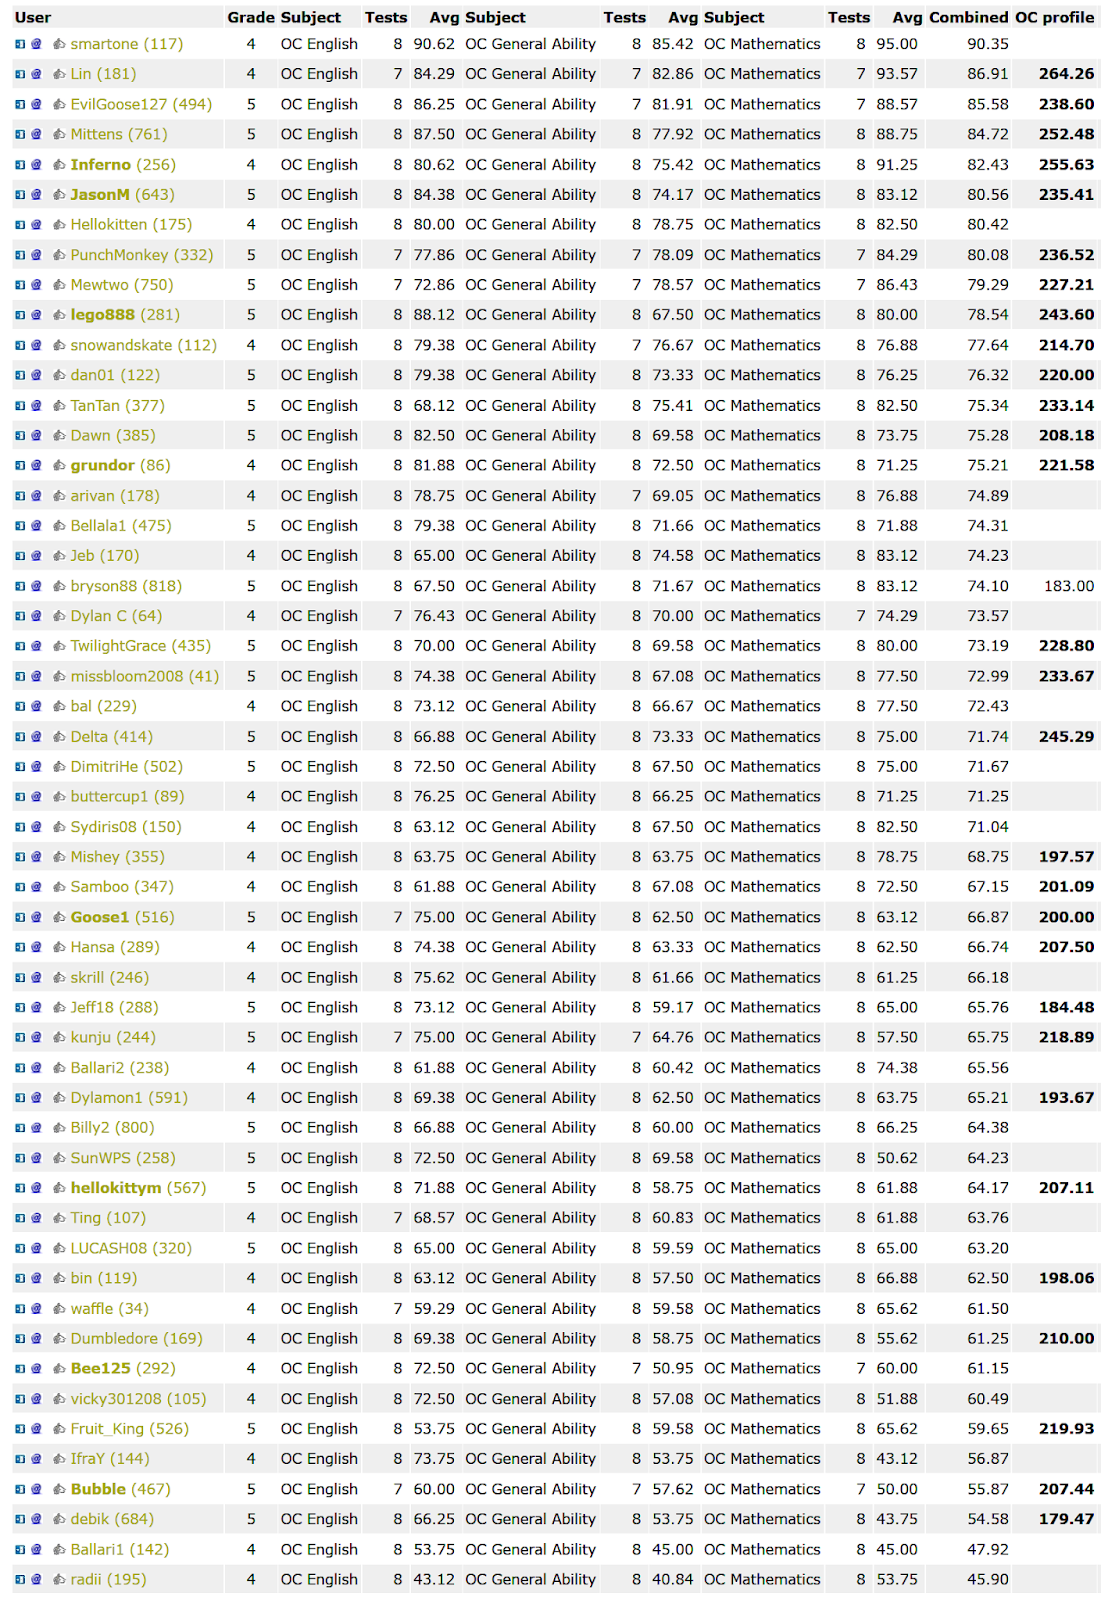The width and height of the screenshot is (1101, 1600).
Task: Open the smartone (117) user link
Action: click(x=127, y=44)
